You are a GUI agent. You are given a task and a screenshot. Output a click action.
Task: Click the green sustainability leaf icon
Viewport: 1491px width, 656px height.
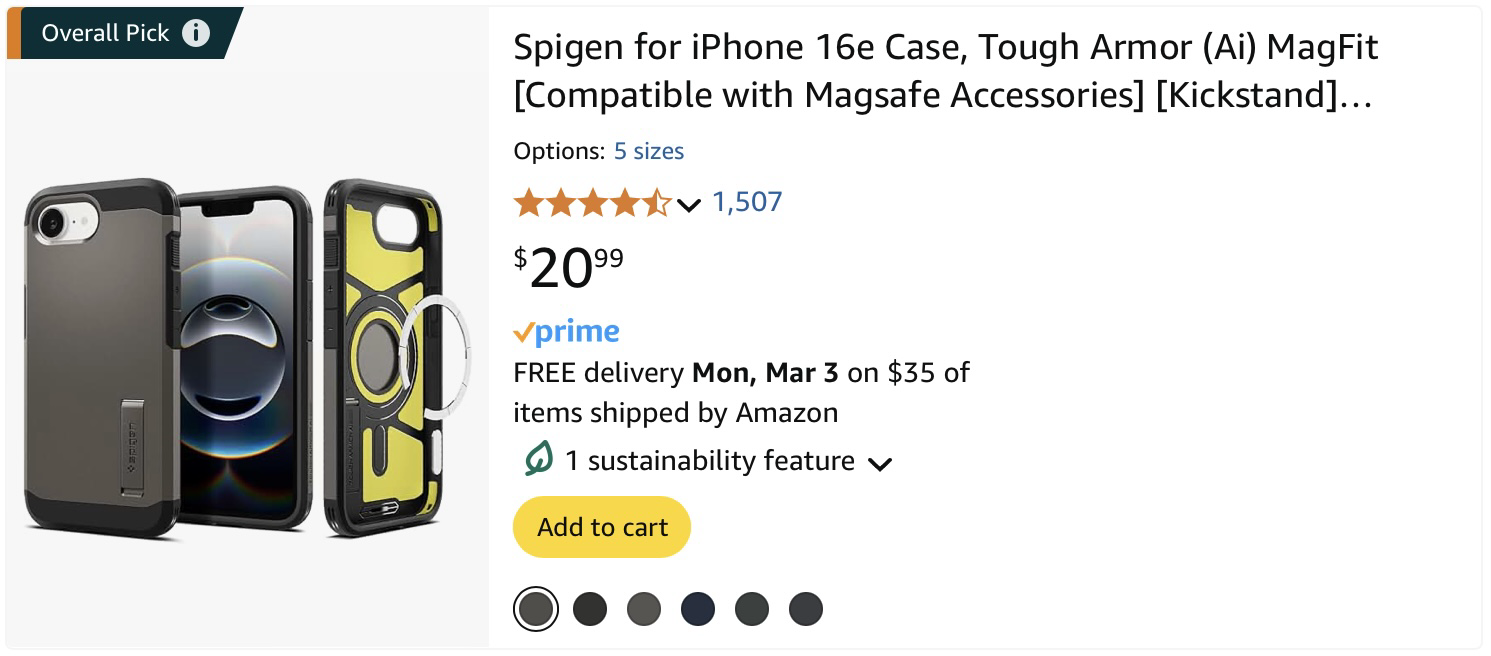537,459
